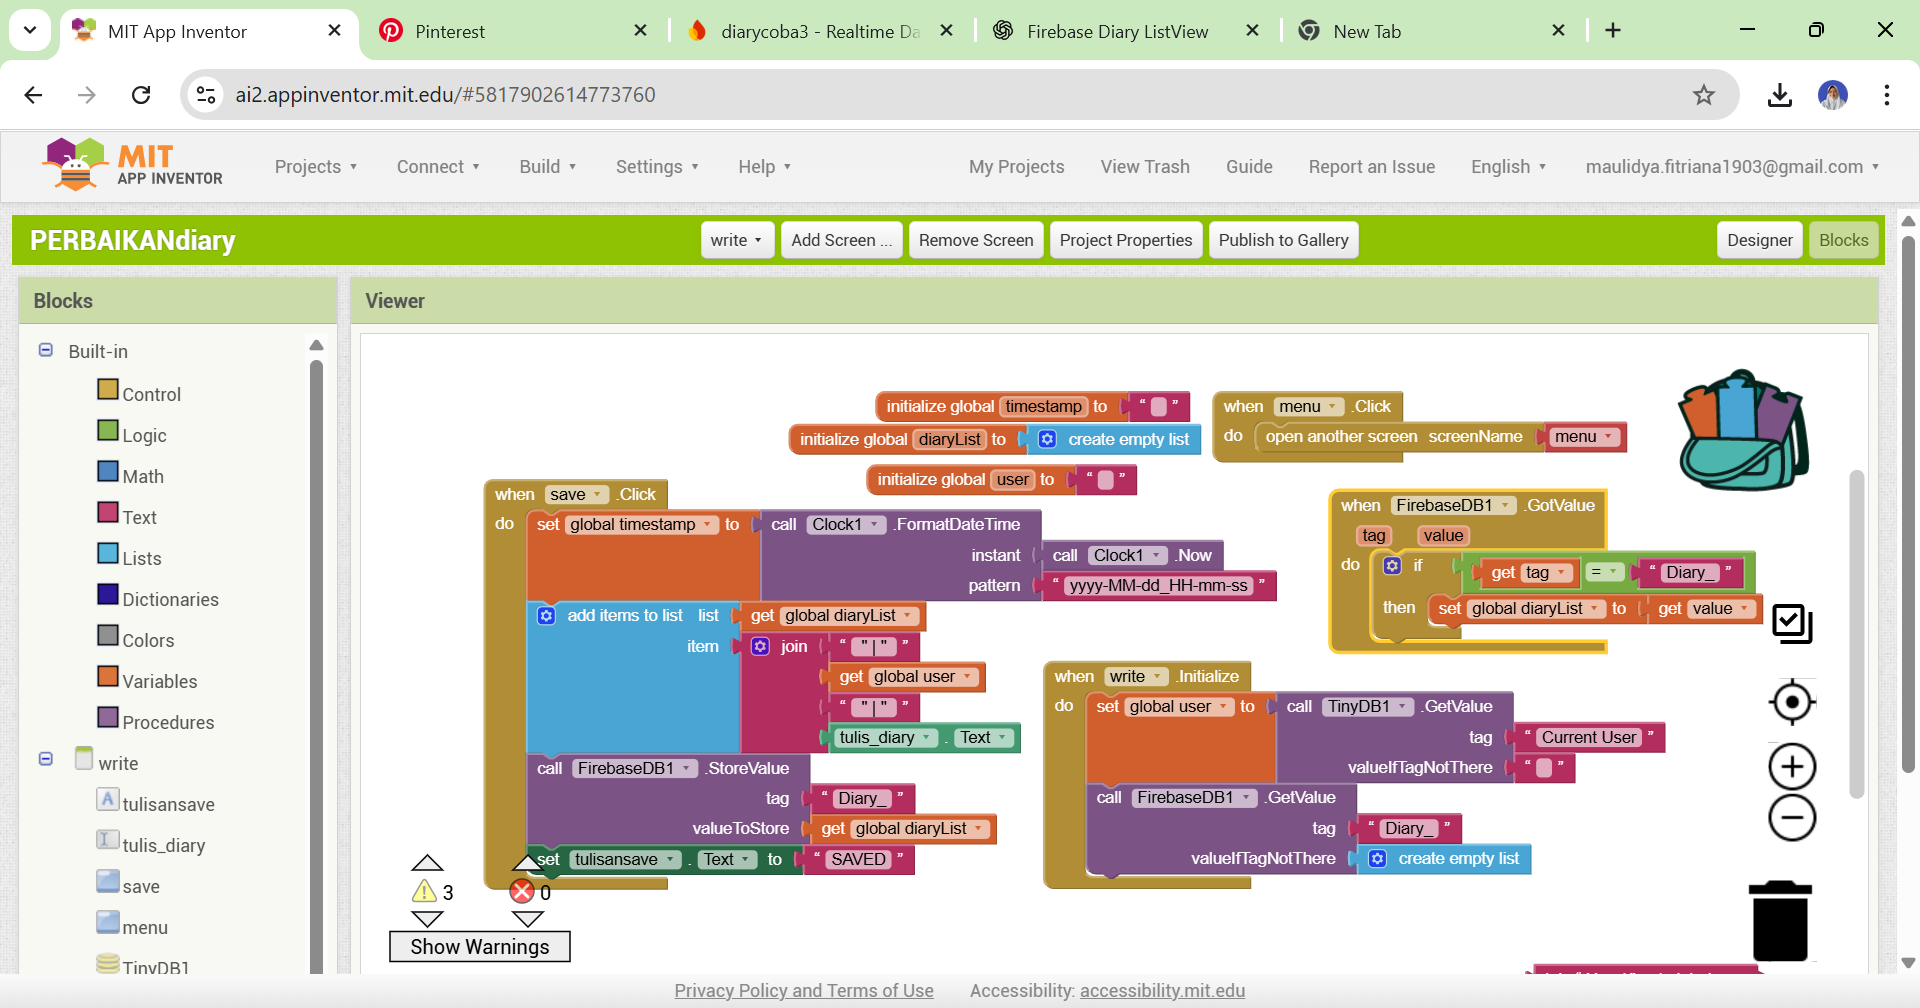This screenshot has height=1008, width=1920.
Task: Toggle the if block mutator gear
Action: click(1392, 566)
